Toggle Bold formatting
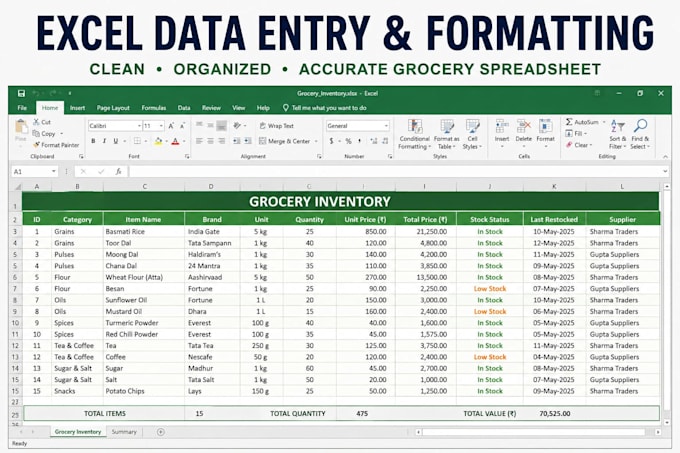 click(93, 141)
